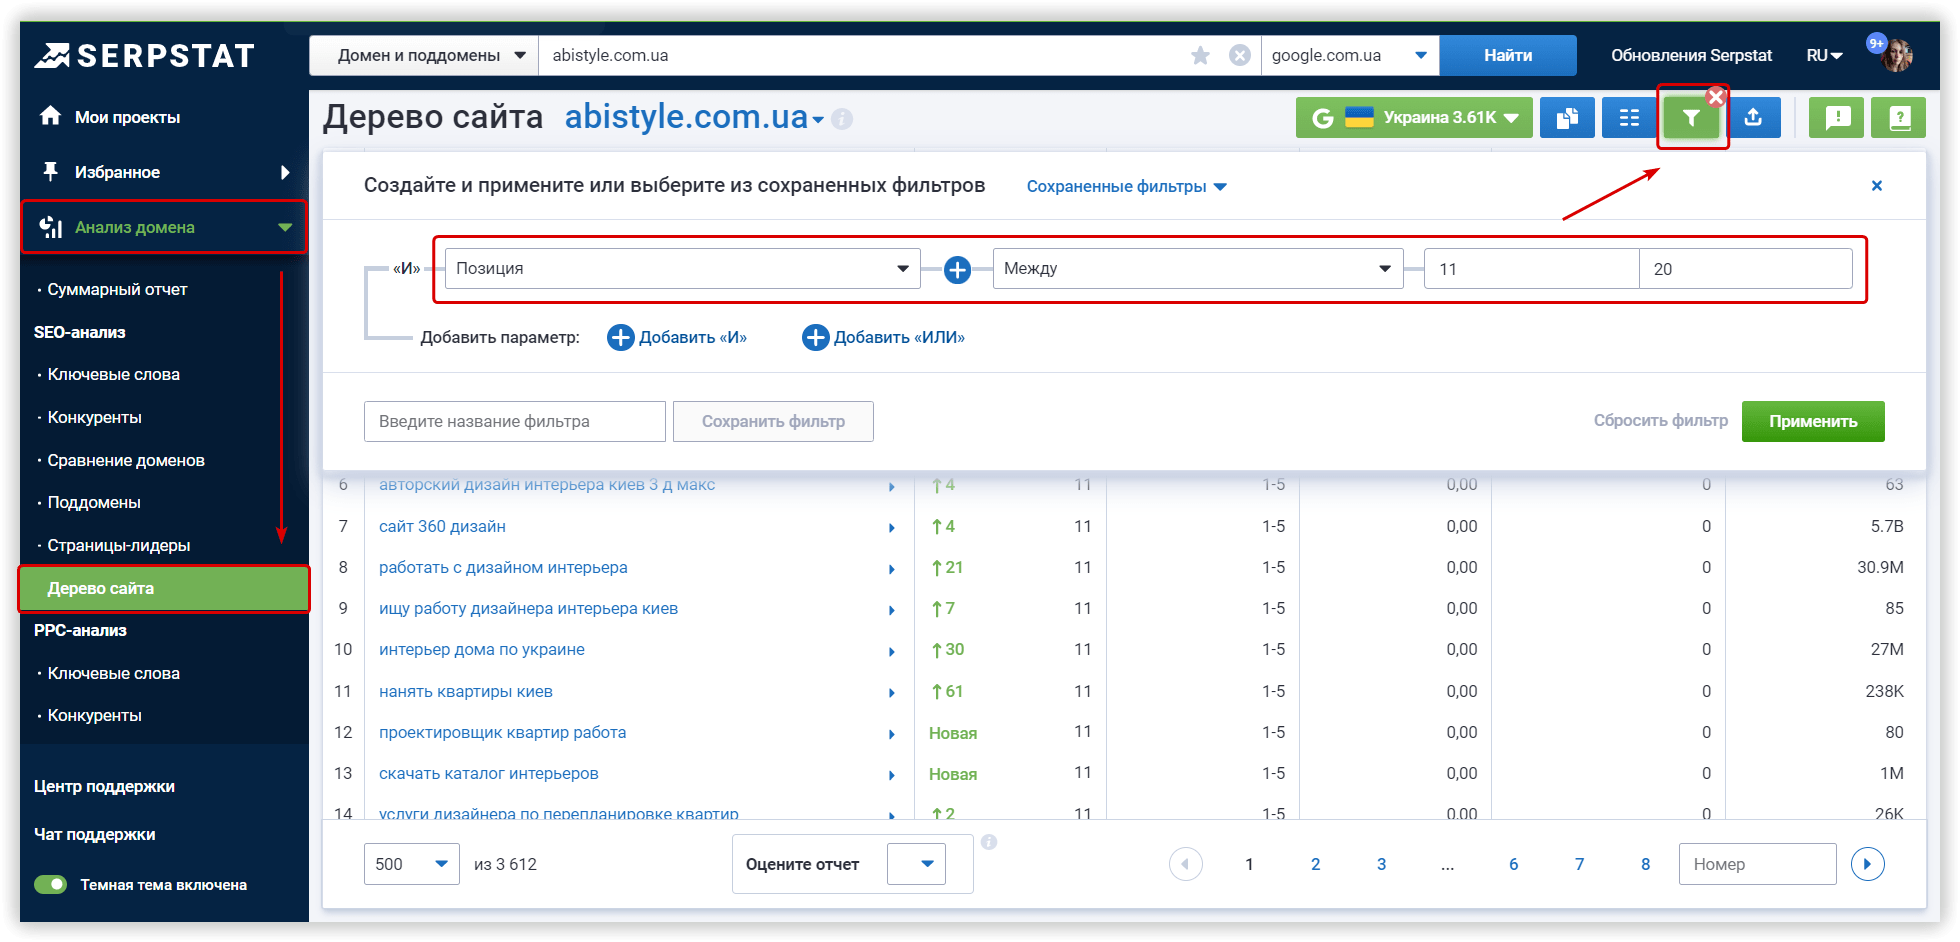Open the copy report icon

click(x=1567, y=118)
